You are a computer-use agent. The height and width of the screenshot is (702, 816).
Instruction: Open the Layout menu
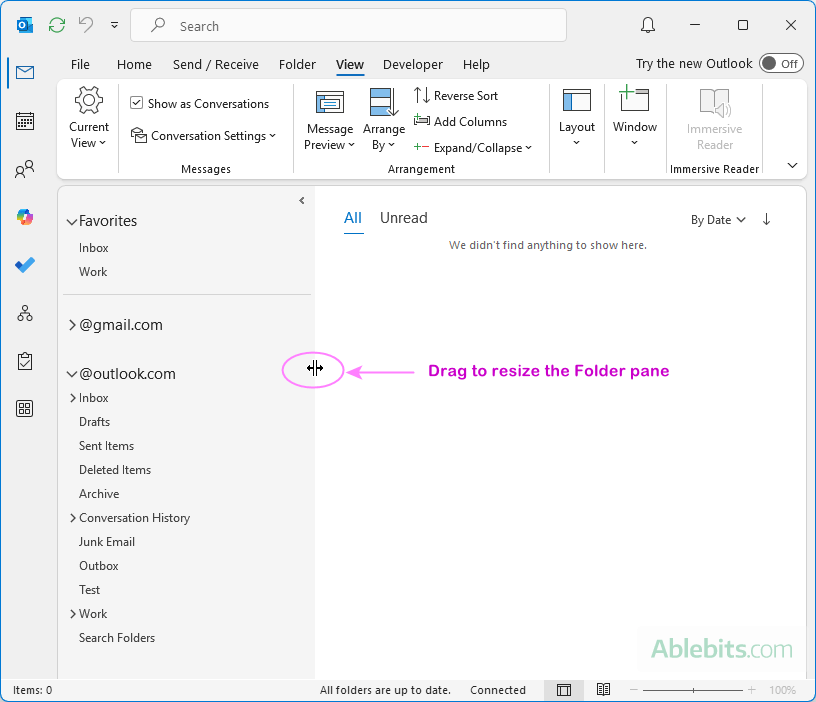(577, 118)
